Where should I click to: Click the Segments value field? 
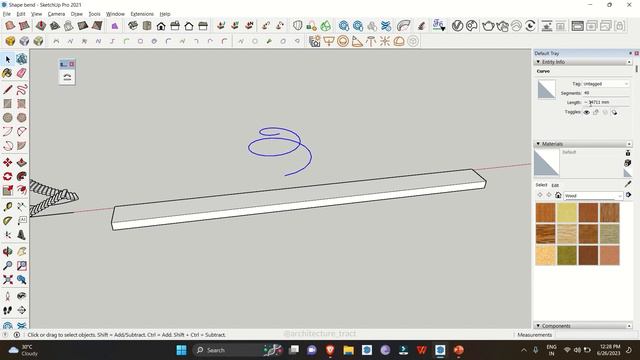click(606, 93)
